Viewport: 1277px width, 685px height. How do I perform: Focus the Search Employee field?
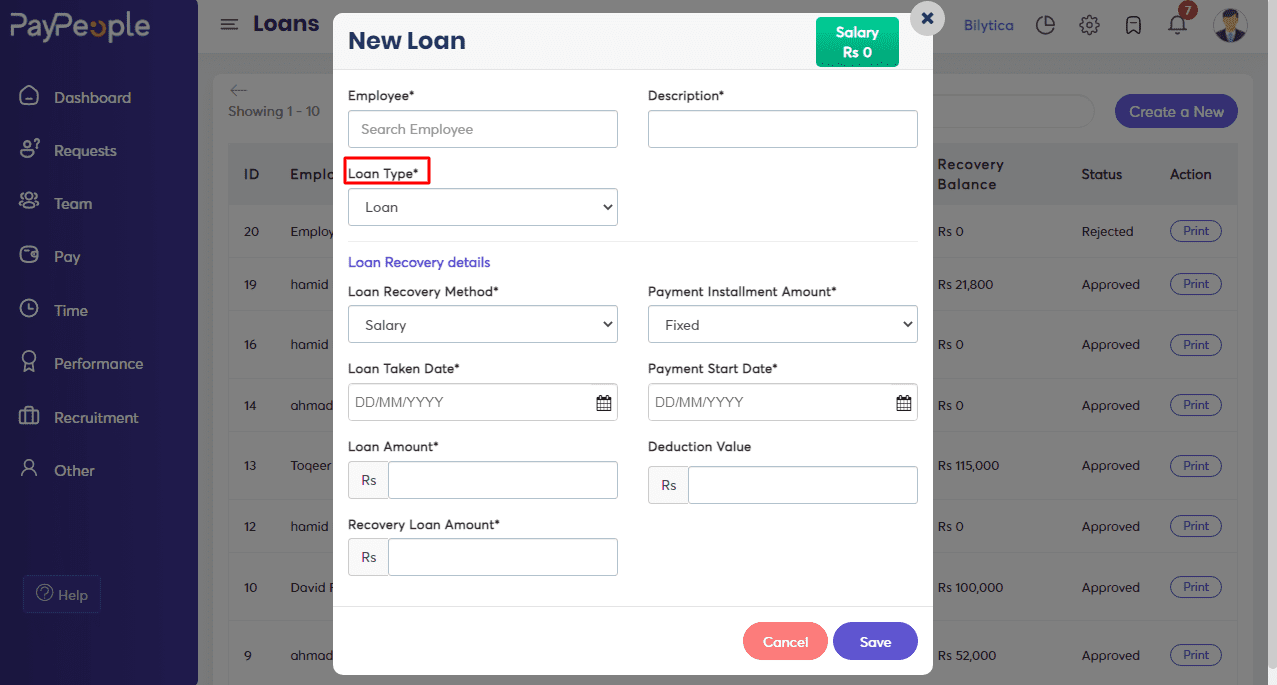point(483,129)
